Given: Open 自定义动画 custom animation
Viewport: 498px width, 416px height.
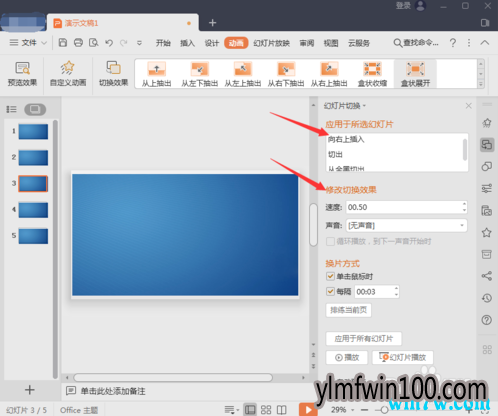Looking at the screenshot, I should 68,74.
